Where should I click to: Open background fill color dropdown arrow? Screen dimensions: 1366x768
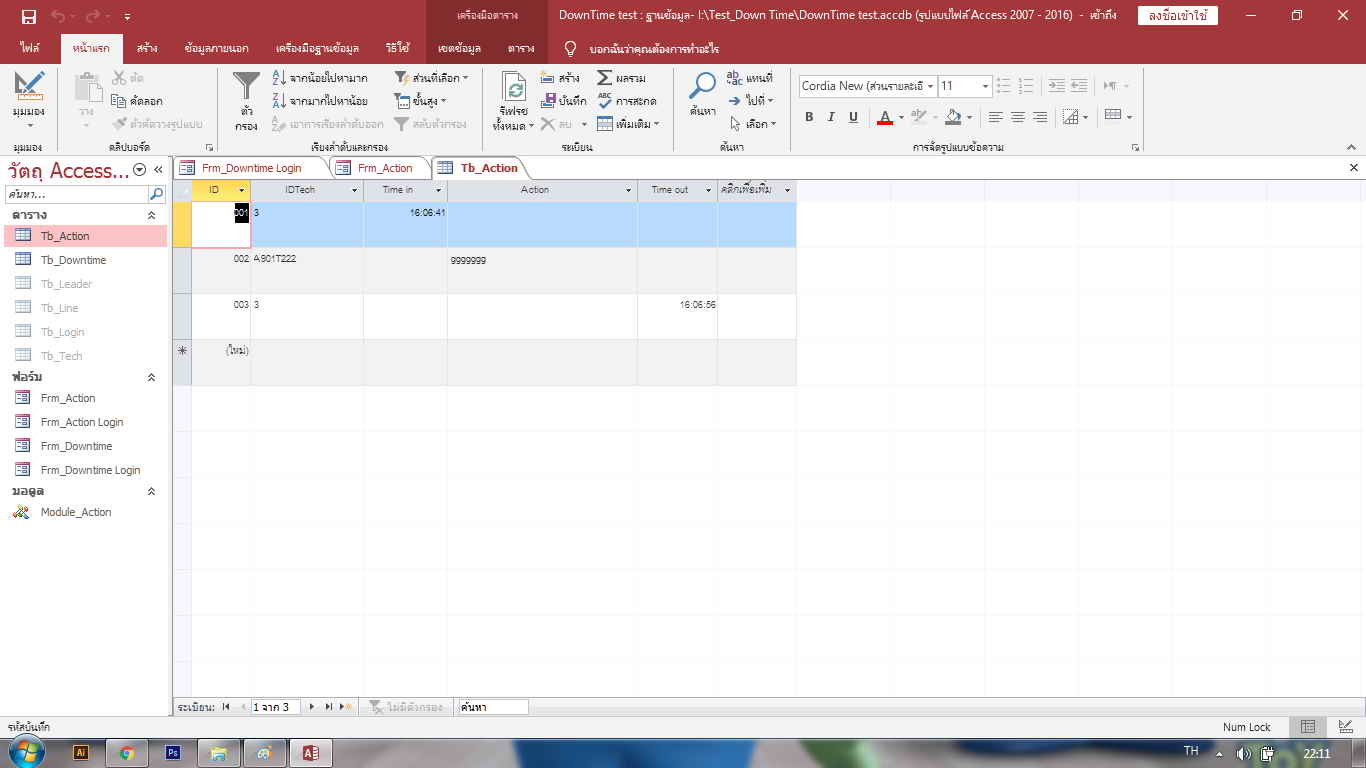click(x=971, y=118)
